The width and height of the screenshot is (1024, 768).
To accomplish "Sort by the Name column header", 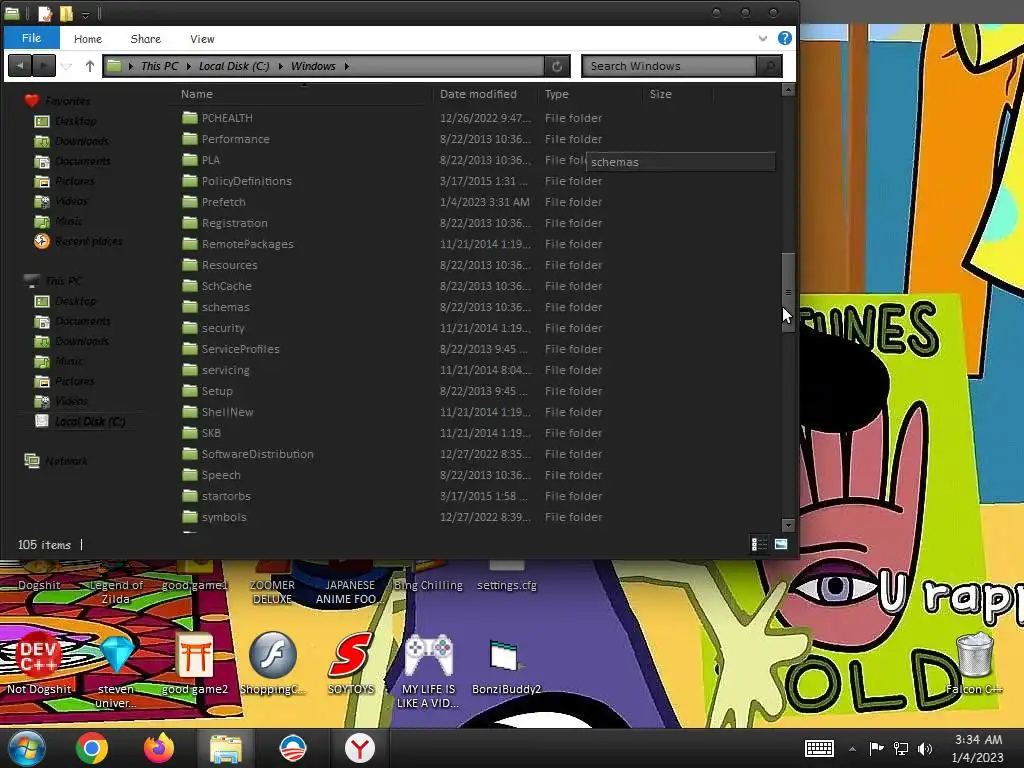I will pyautogui.click(x=197, y=94).
